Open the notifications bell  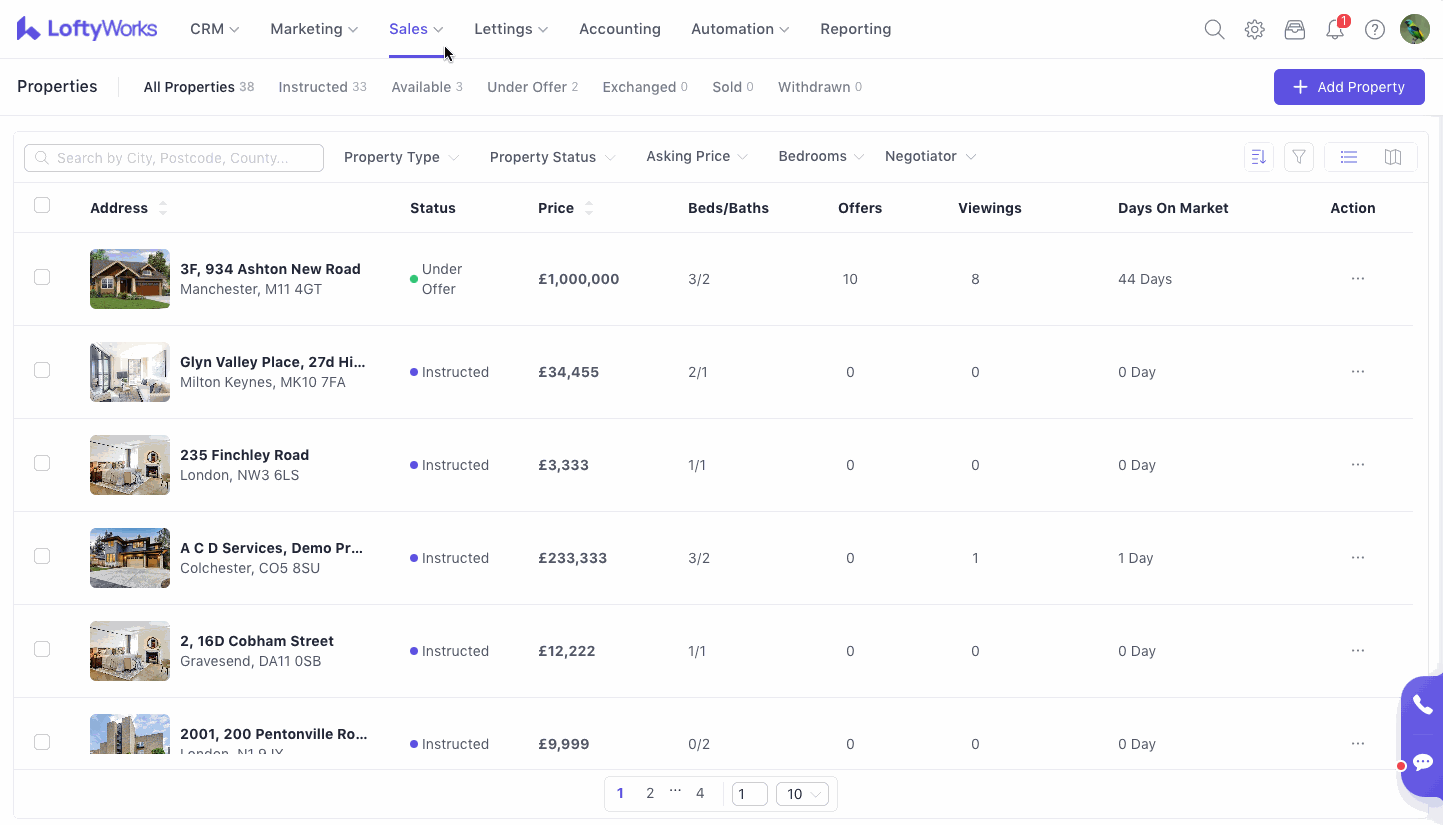[x=1335, y=29]
